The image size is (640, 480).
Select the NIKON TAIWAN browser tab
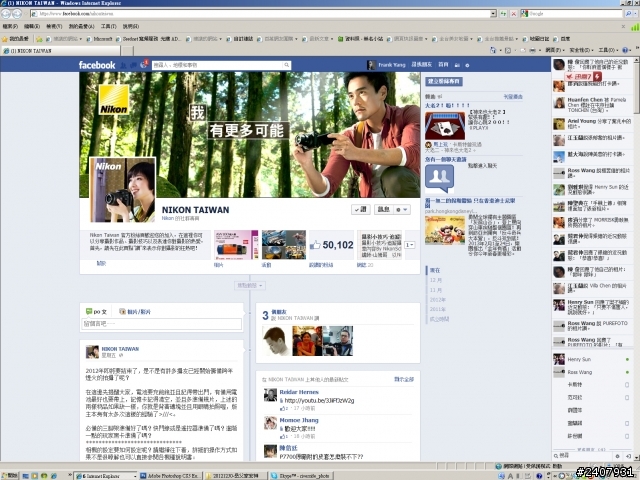pos(60,51)
